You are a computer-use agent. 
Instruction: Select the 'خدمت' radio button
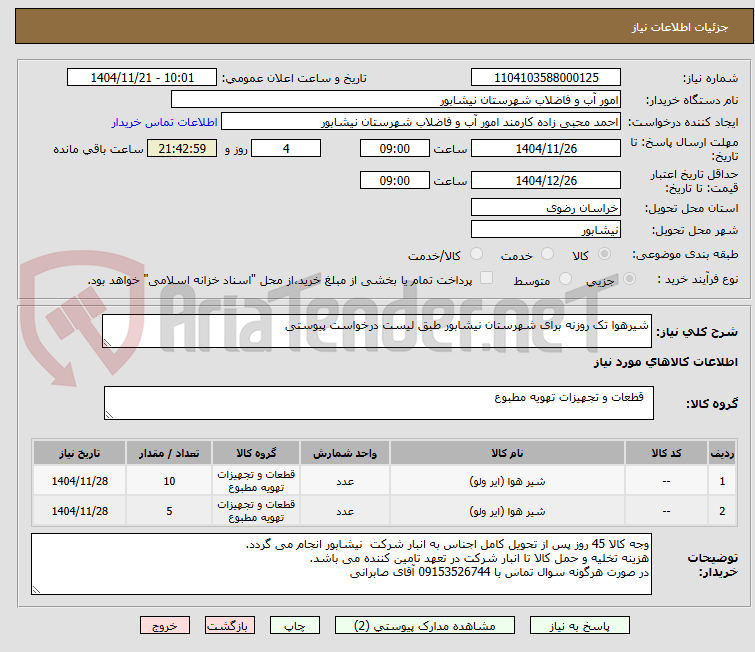pos(547,254)
